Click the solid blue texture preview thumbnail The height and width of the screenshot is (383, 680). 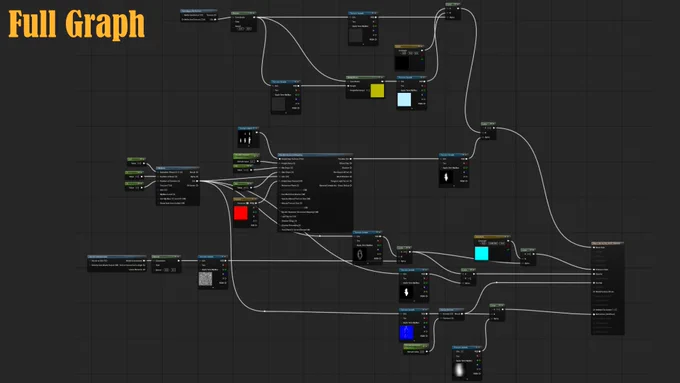point(406,332)
